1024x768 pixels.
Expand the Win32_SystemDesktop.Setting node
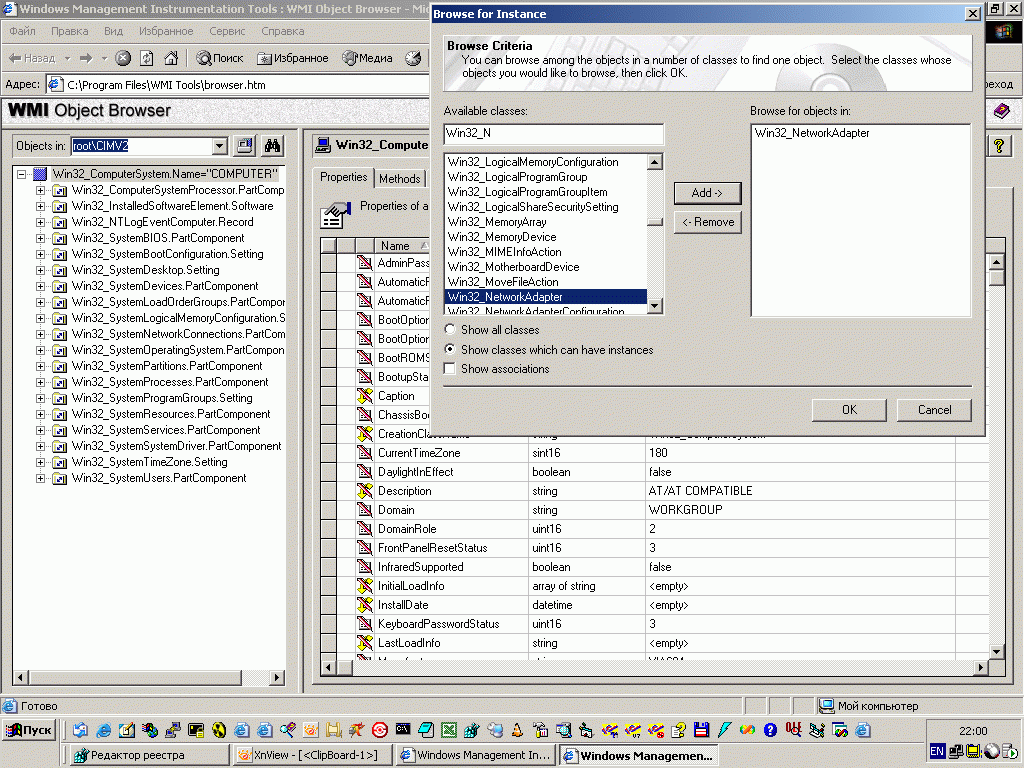pyautogui.click(x=40, y=270)
